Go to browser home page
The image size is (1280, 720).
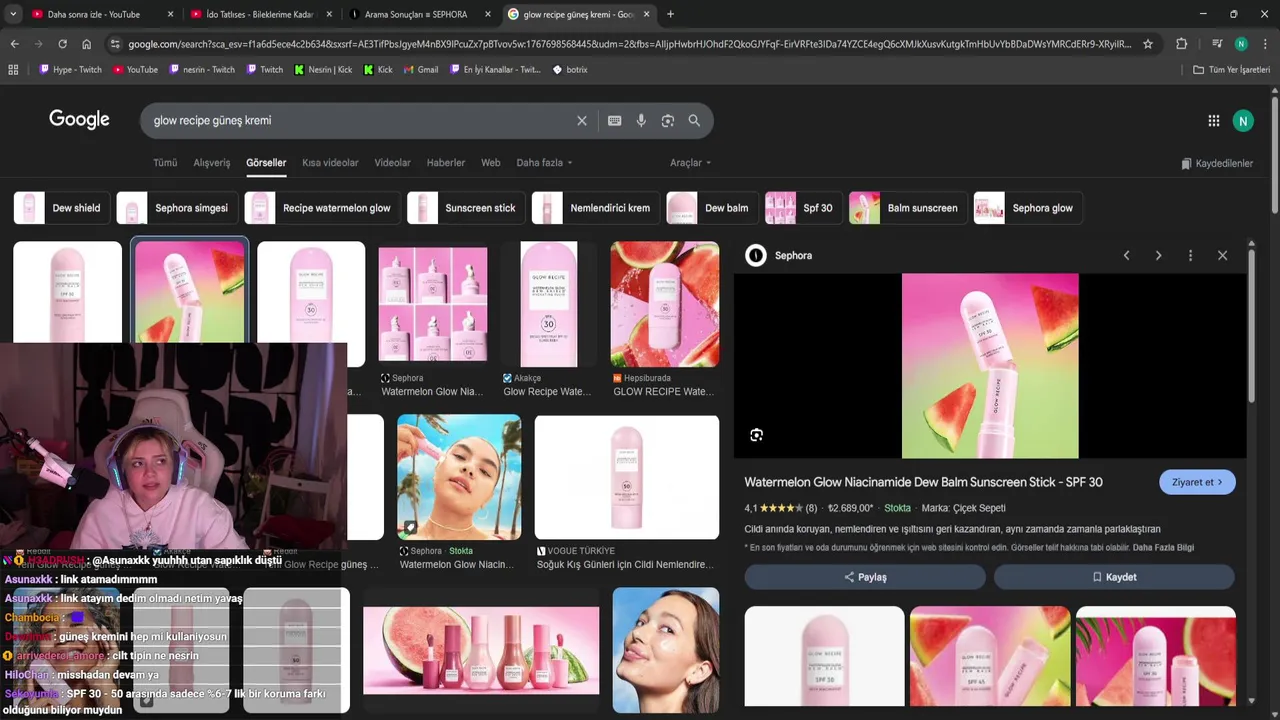tap(86, 44)
